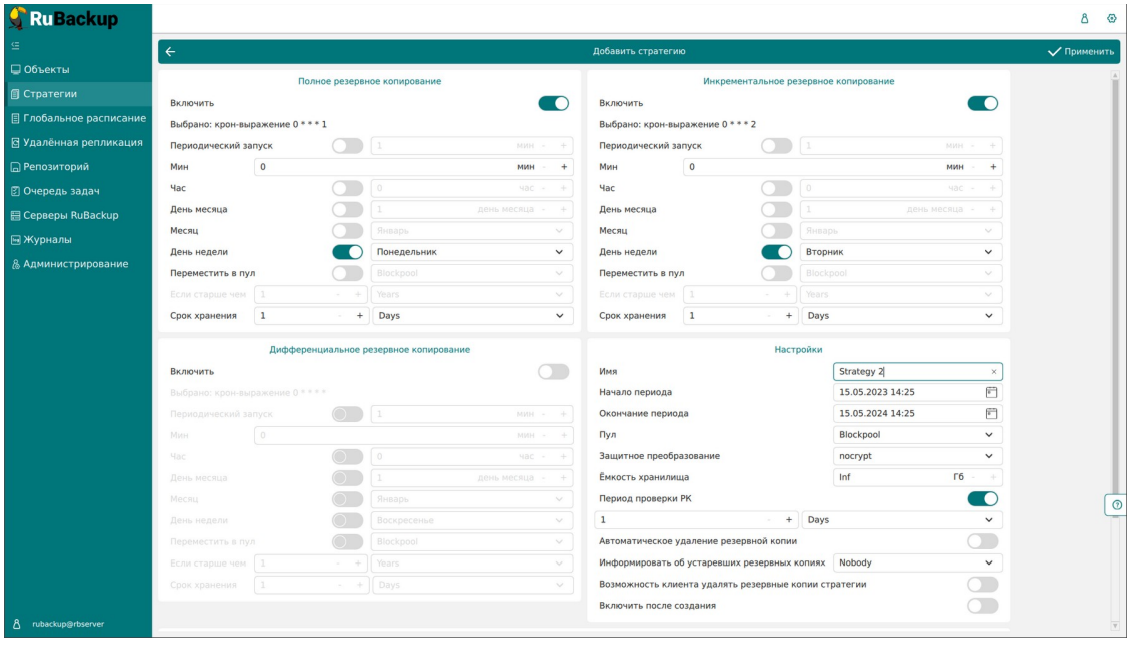
Task: Open Администрирование section
Action: [78, 264]
